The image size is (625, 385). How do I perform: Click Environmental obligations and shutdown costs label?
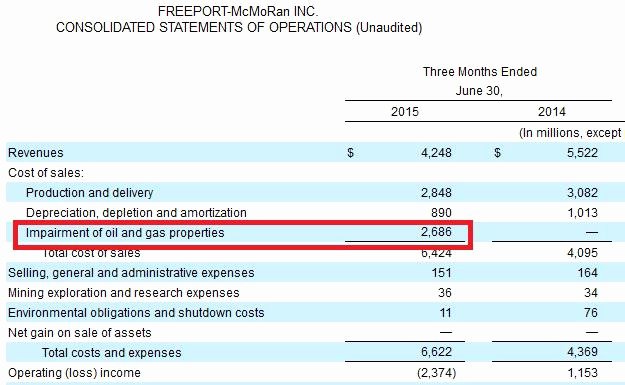(x=136, y=312)
